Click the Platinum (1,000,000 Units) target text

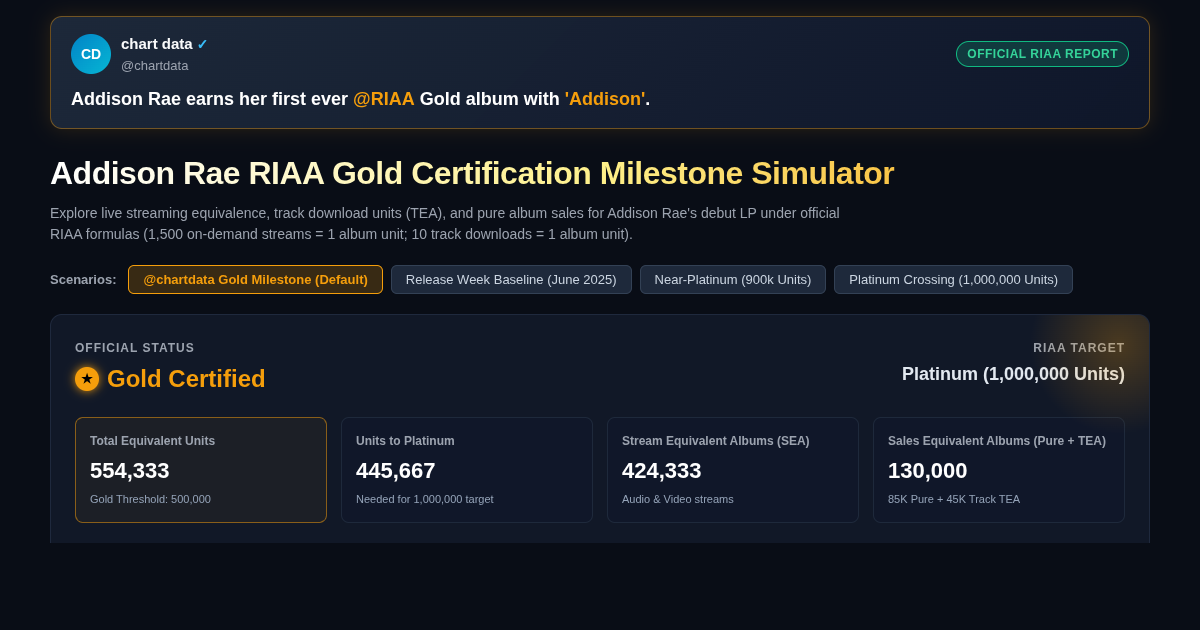pos(1013,374)
